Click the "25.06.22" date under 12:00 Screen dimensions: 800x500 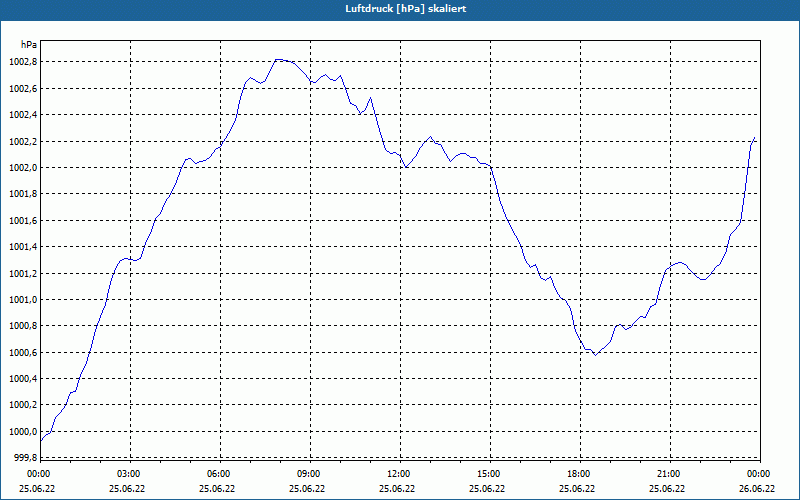tap(397, 489)
